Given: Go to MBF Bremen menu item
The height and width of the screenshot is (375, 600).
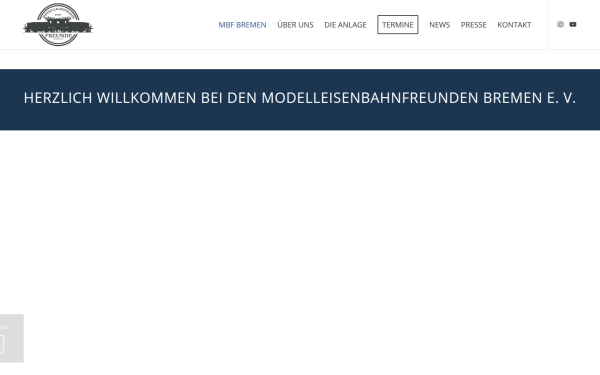Looking at the screenshot, I should 242,25.
